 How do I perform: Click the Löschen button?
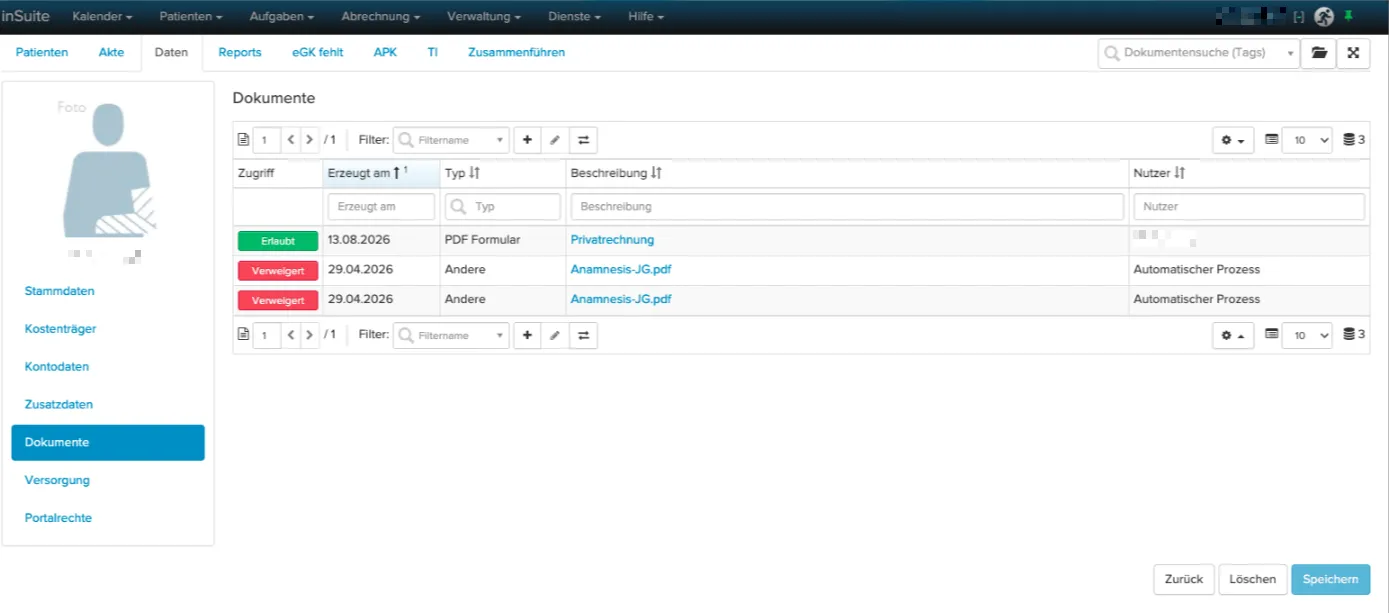tap(1253, 579)
